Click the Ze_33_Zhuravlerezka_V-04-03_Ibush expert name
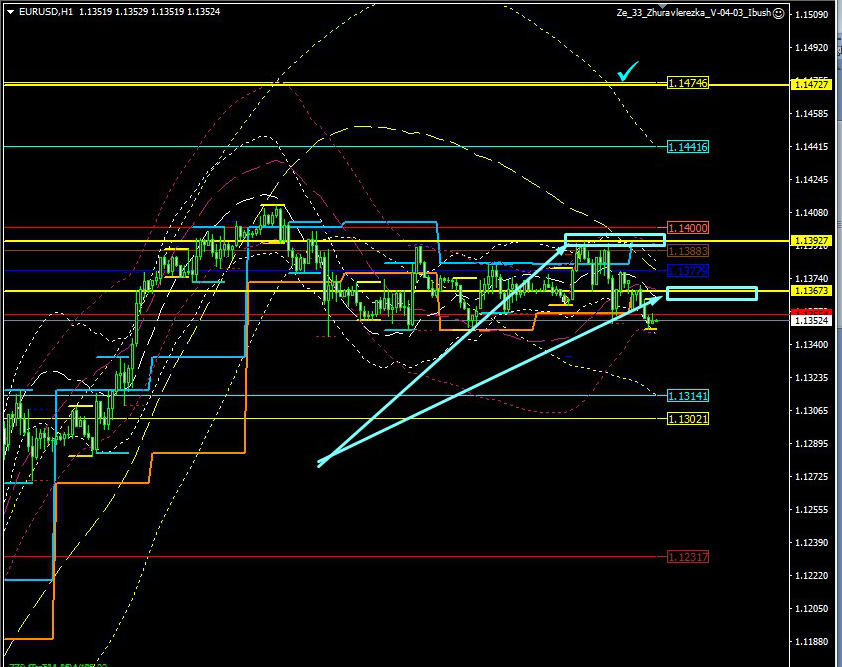842x667 pixels. [x=694, y=13]
